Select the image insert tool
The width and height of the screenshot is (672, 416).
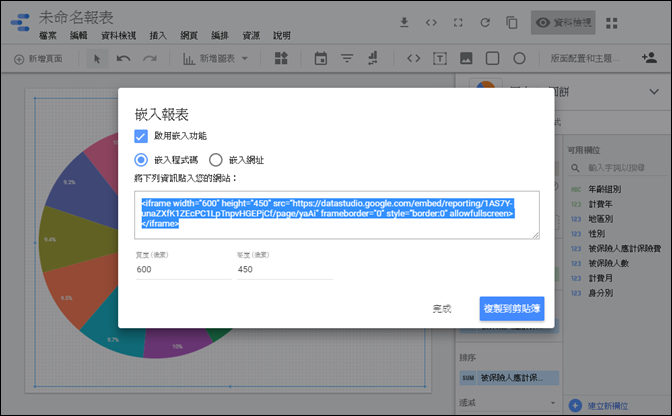click(466, 58)
